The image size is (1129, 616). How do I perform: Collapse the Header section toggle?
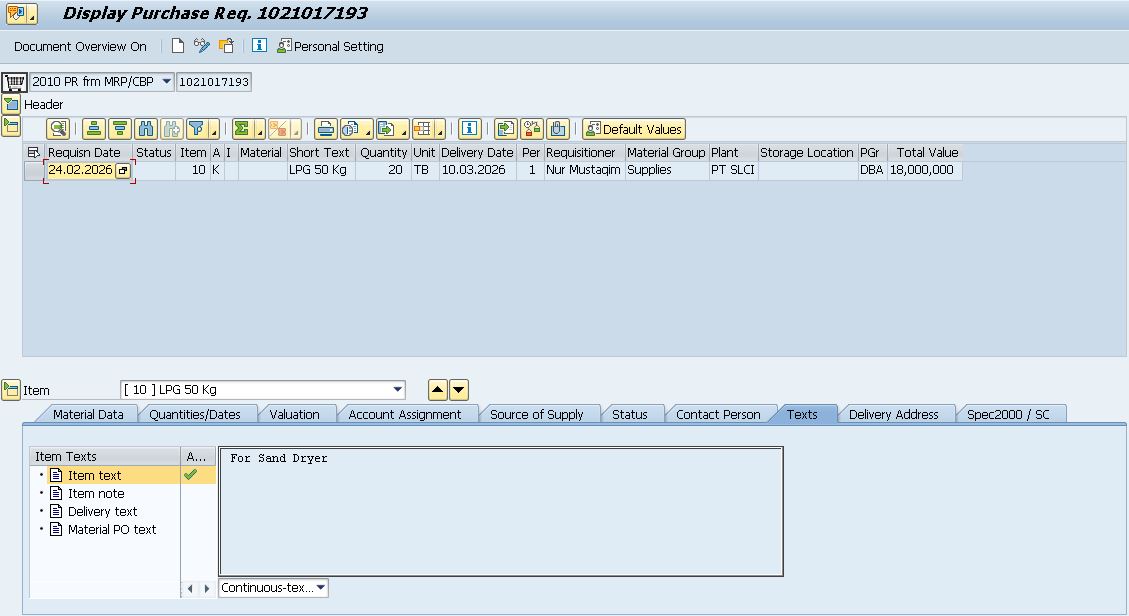pyautogui.click(x=11, y=104)
